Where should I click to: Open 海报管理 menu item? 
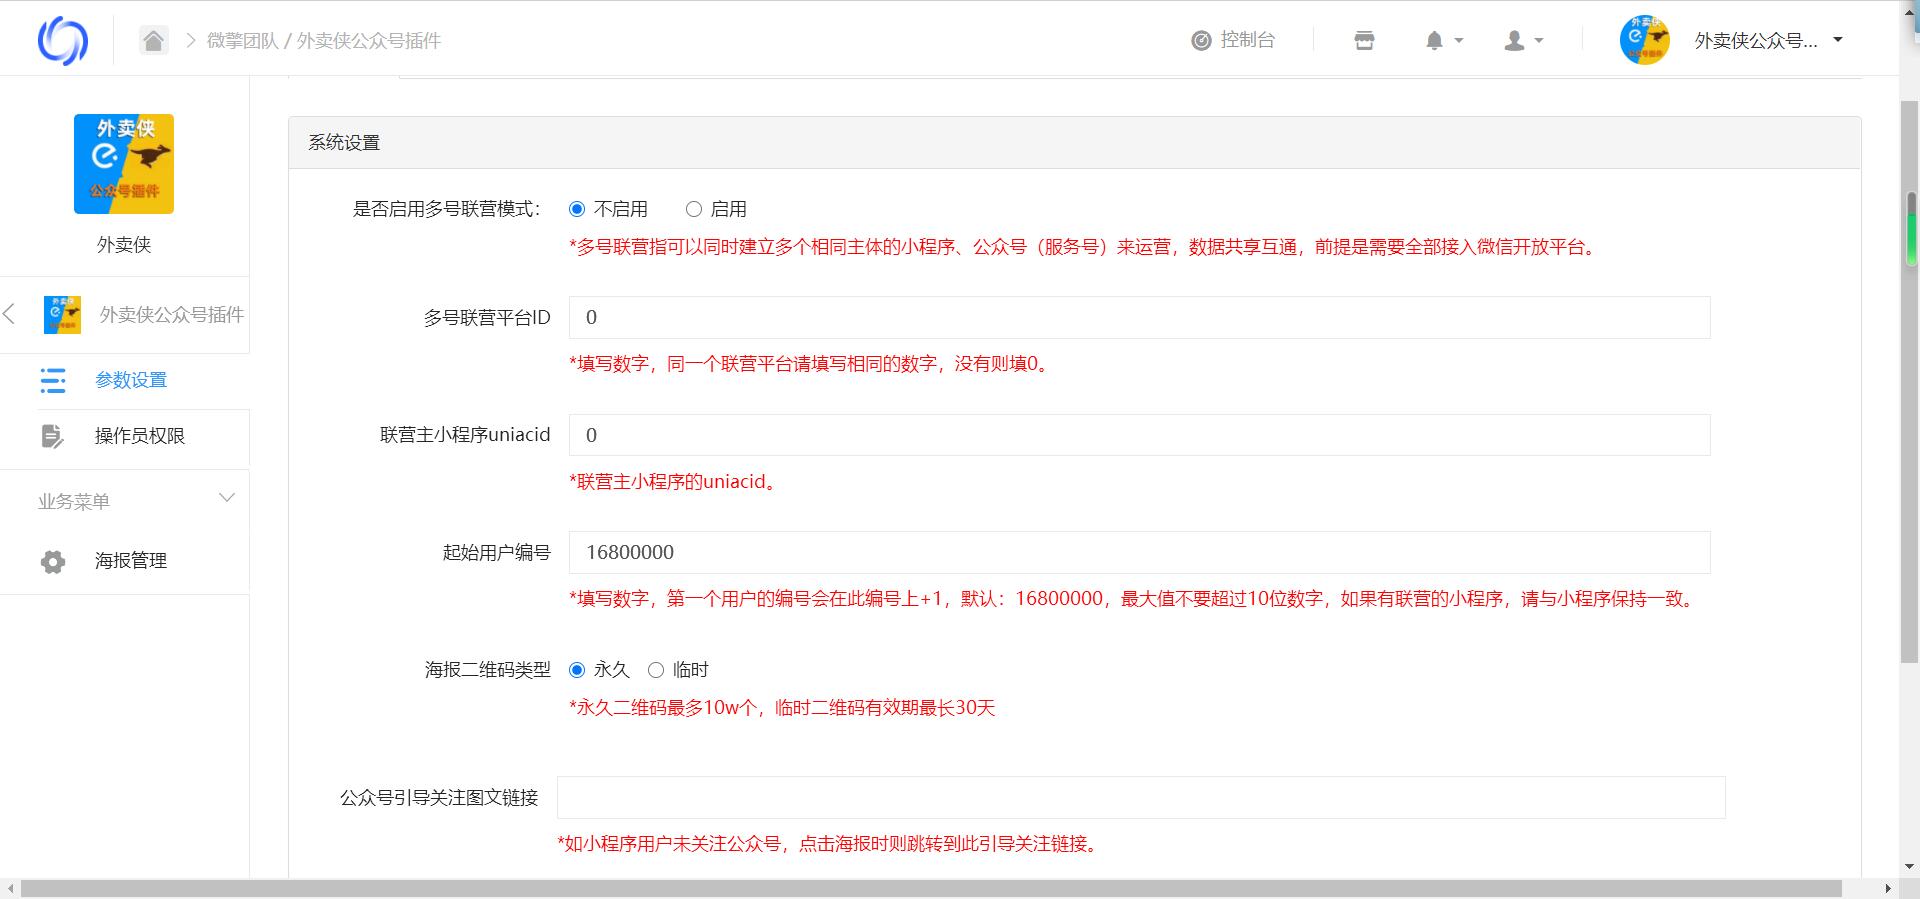coord(131,561)
